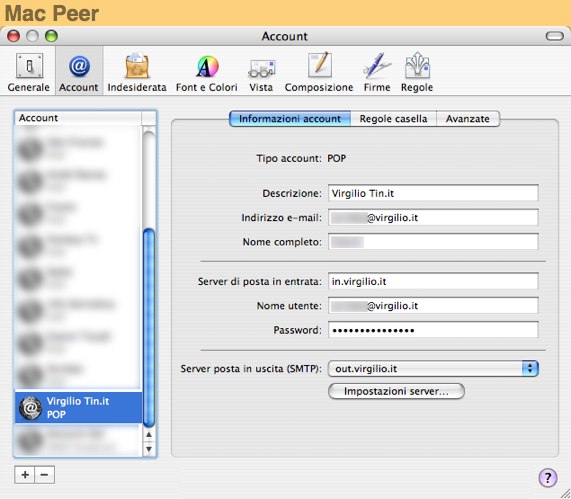Select the Informazioni account tab
This screenshot has height=499, width=571.
tap(290, 119)
